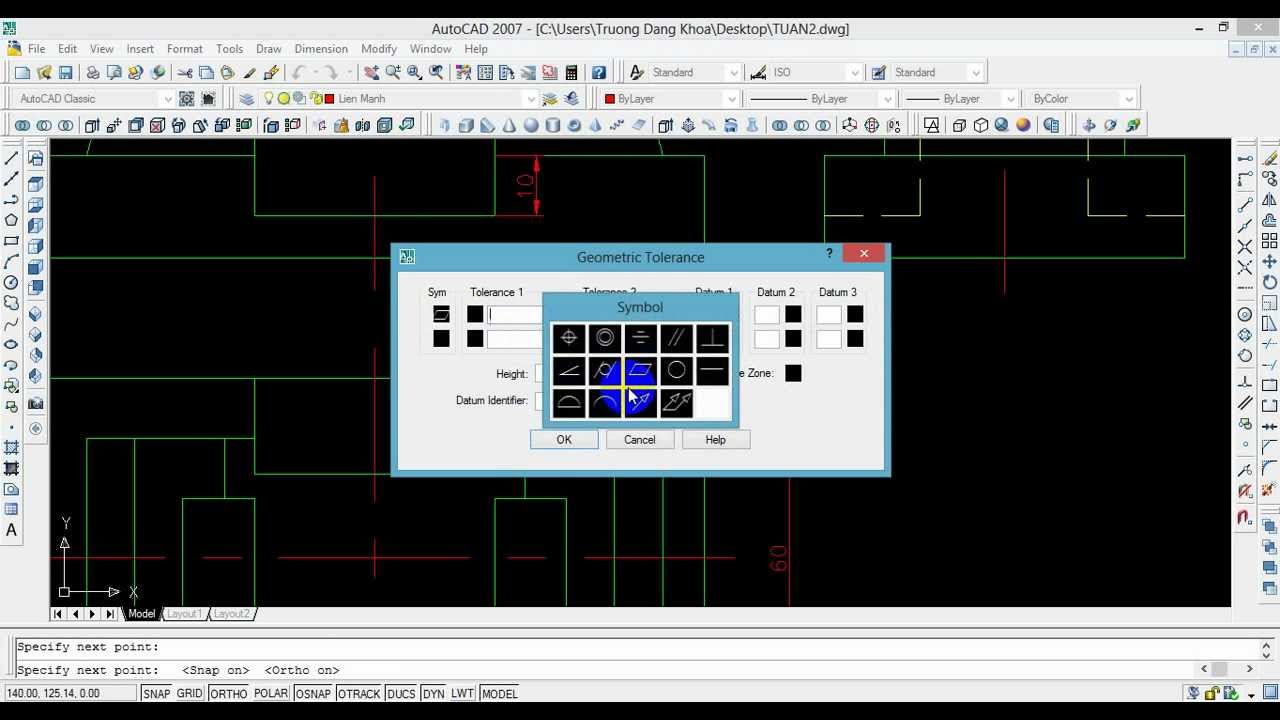1280x720 pixels.
Task: Toggle SNAP mode in status bar
Action: (156, 693)
